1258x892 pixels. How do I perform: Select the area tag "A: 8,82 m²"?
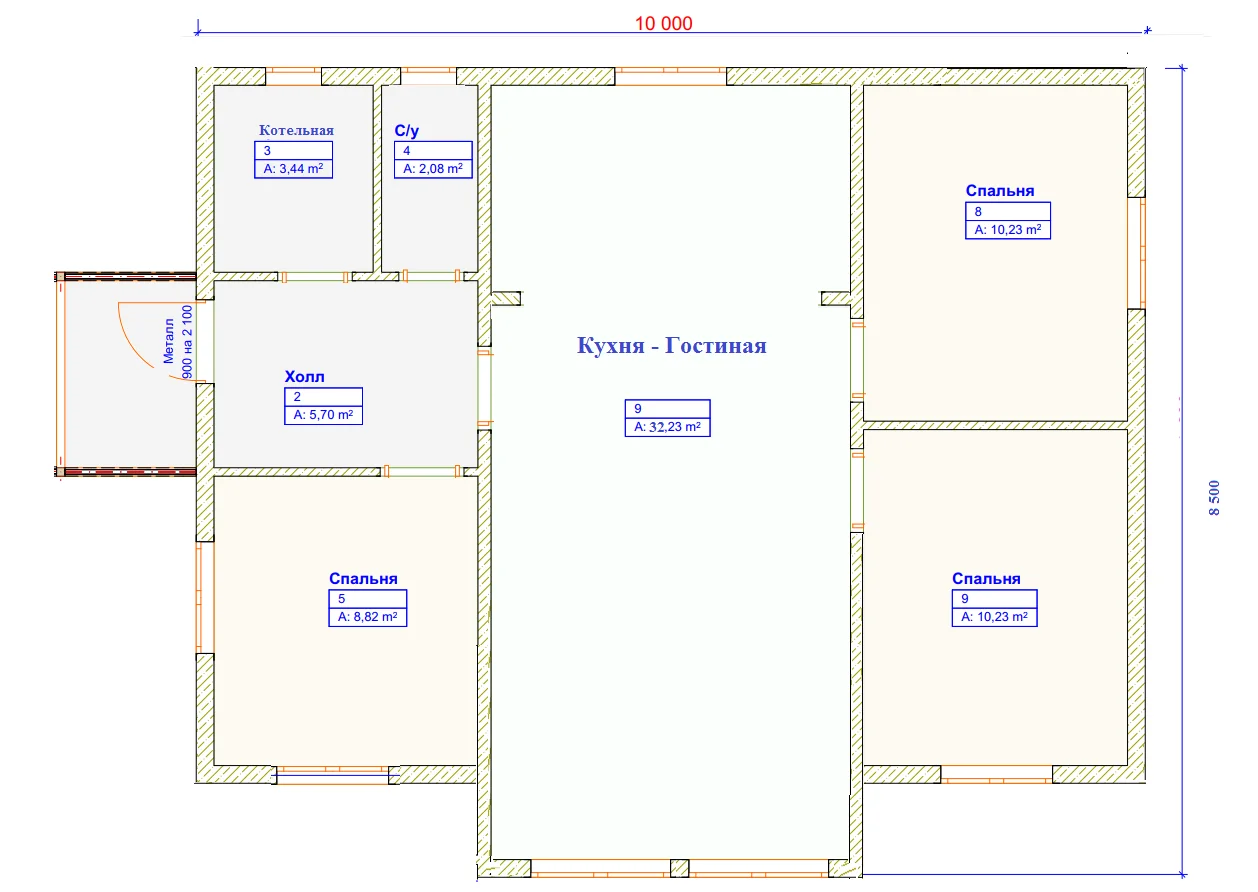point(367,617)
